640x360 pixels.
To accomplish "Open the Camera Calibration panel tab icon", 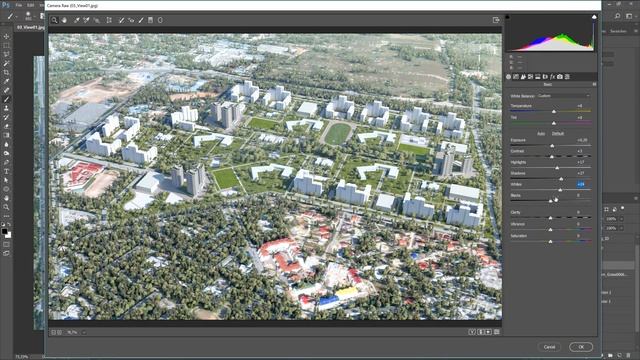I will (560, 77).
